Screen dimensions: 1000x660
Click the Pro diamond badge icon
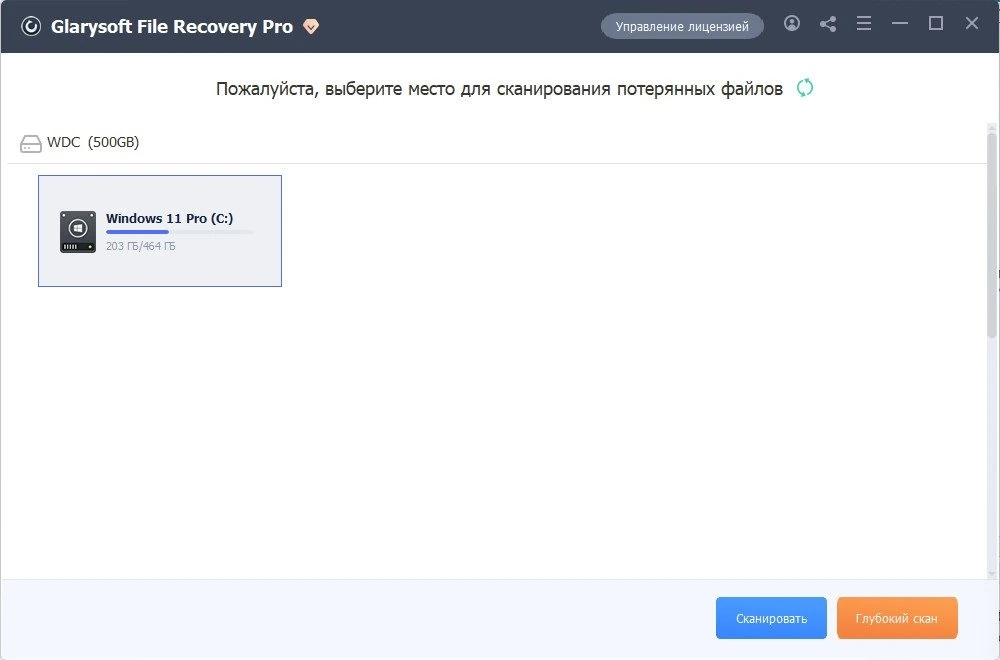point(311,27)
